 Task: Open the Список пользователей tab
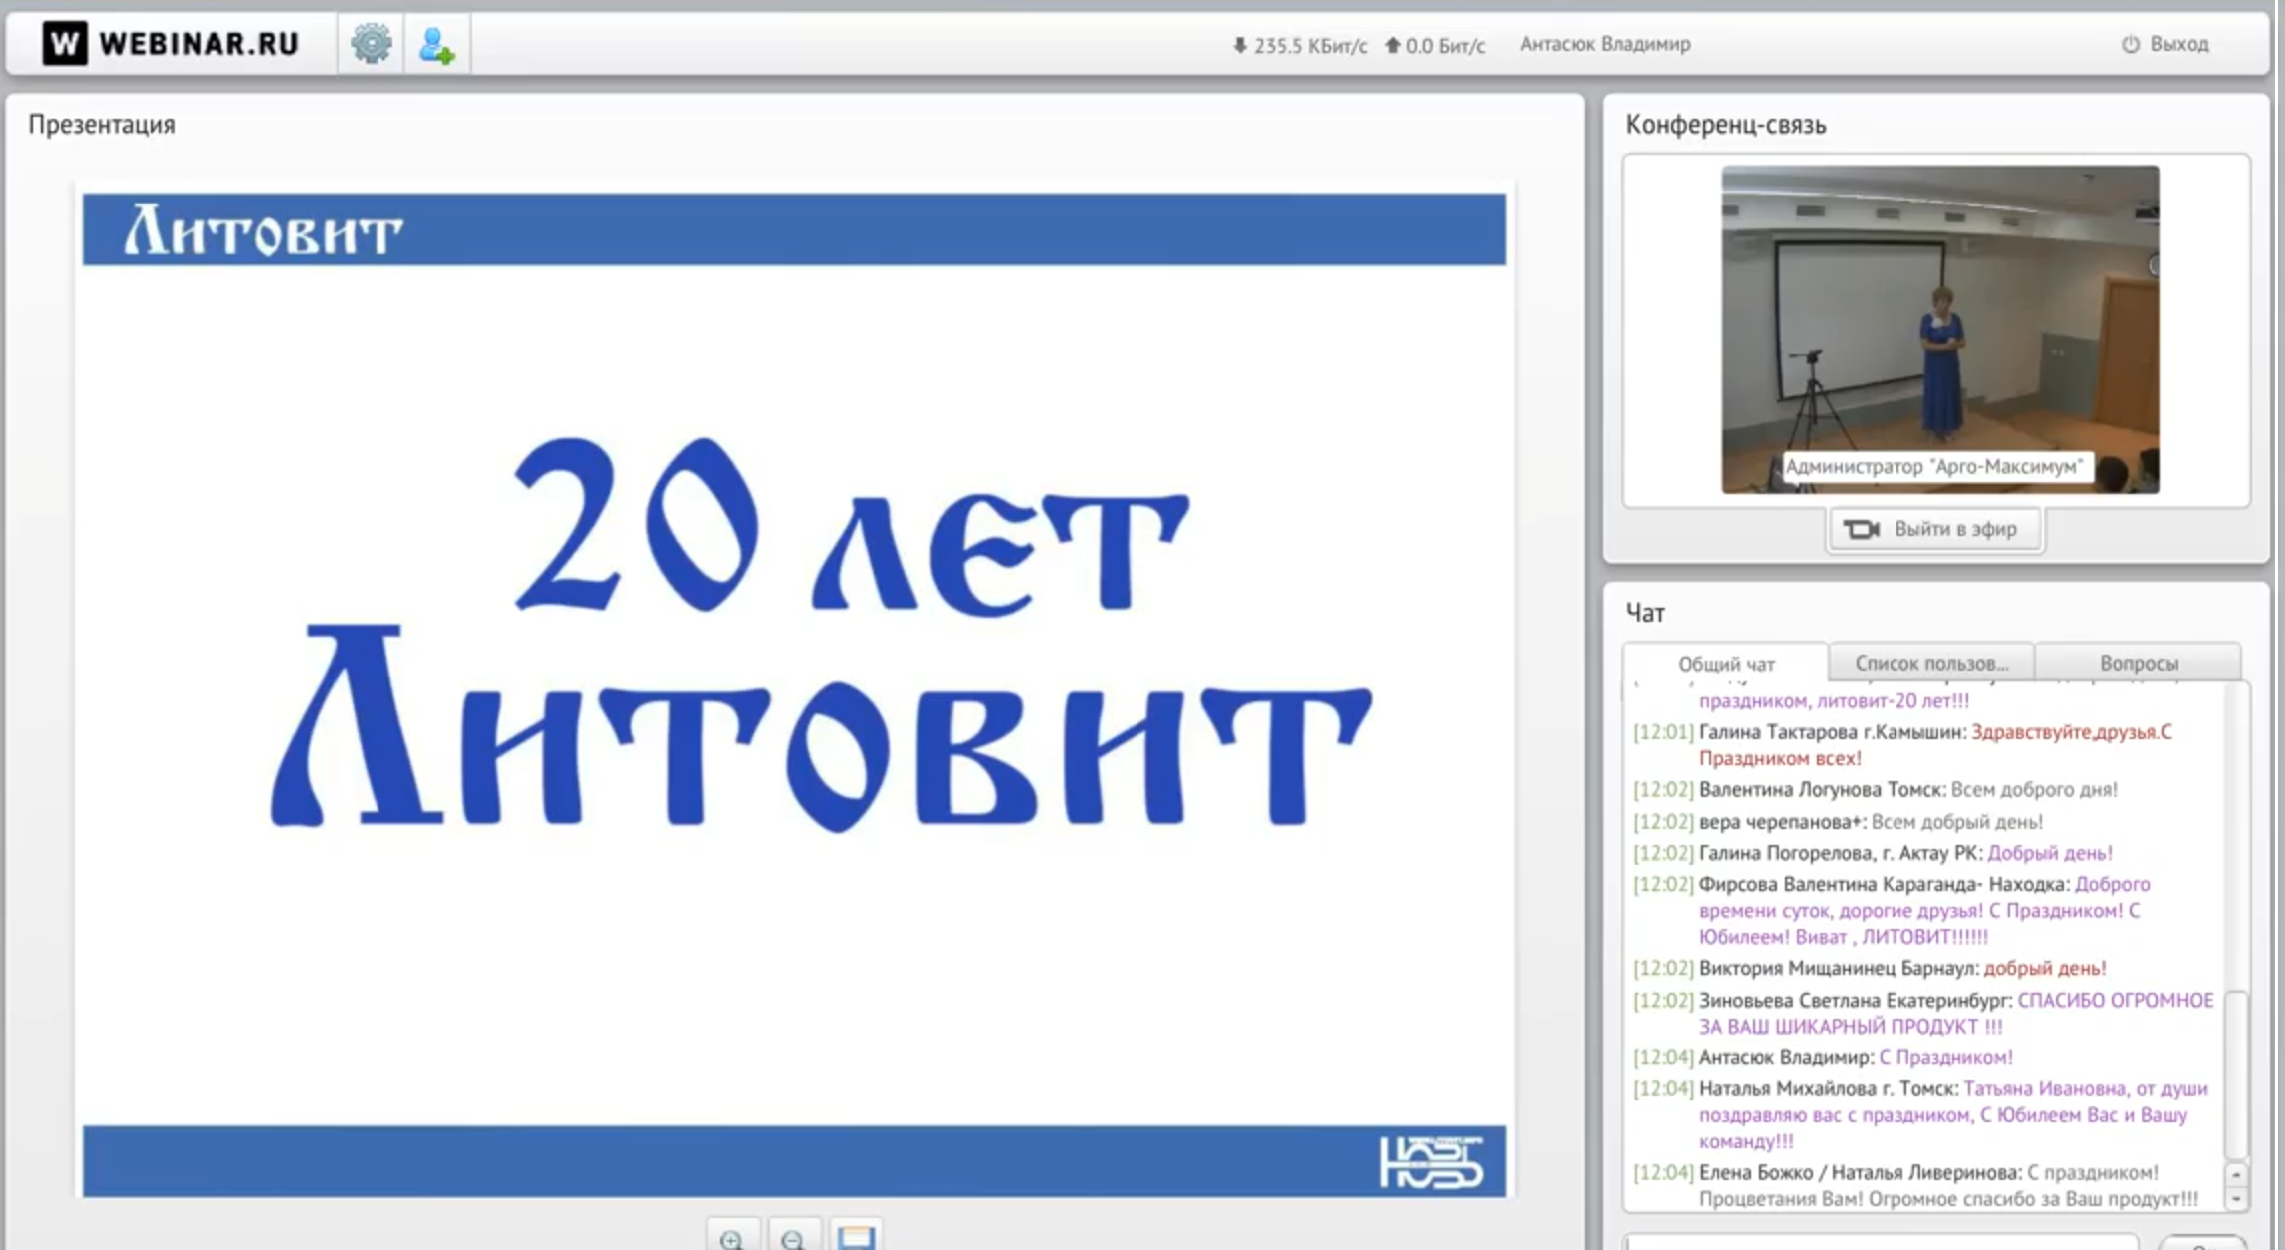pos(1931,663)
